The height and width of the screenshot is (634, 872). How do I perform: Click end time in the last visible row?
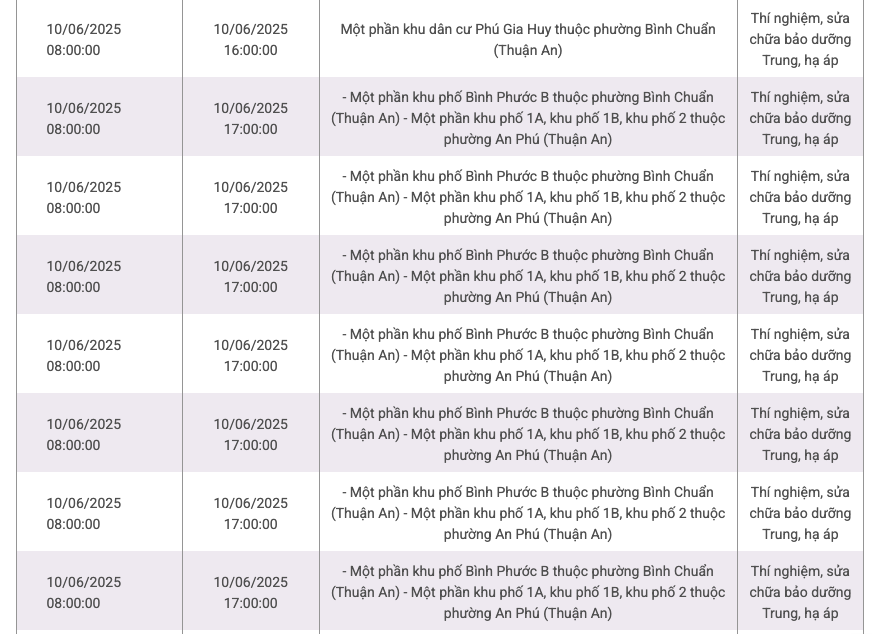point(250,592)
